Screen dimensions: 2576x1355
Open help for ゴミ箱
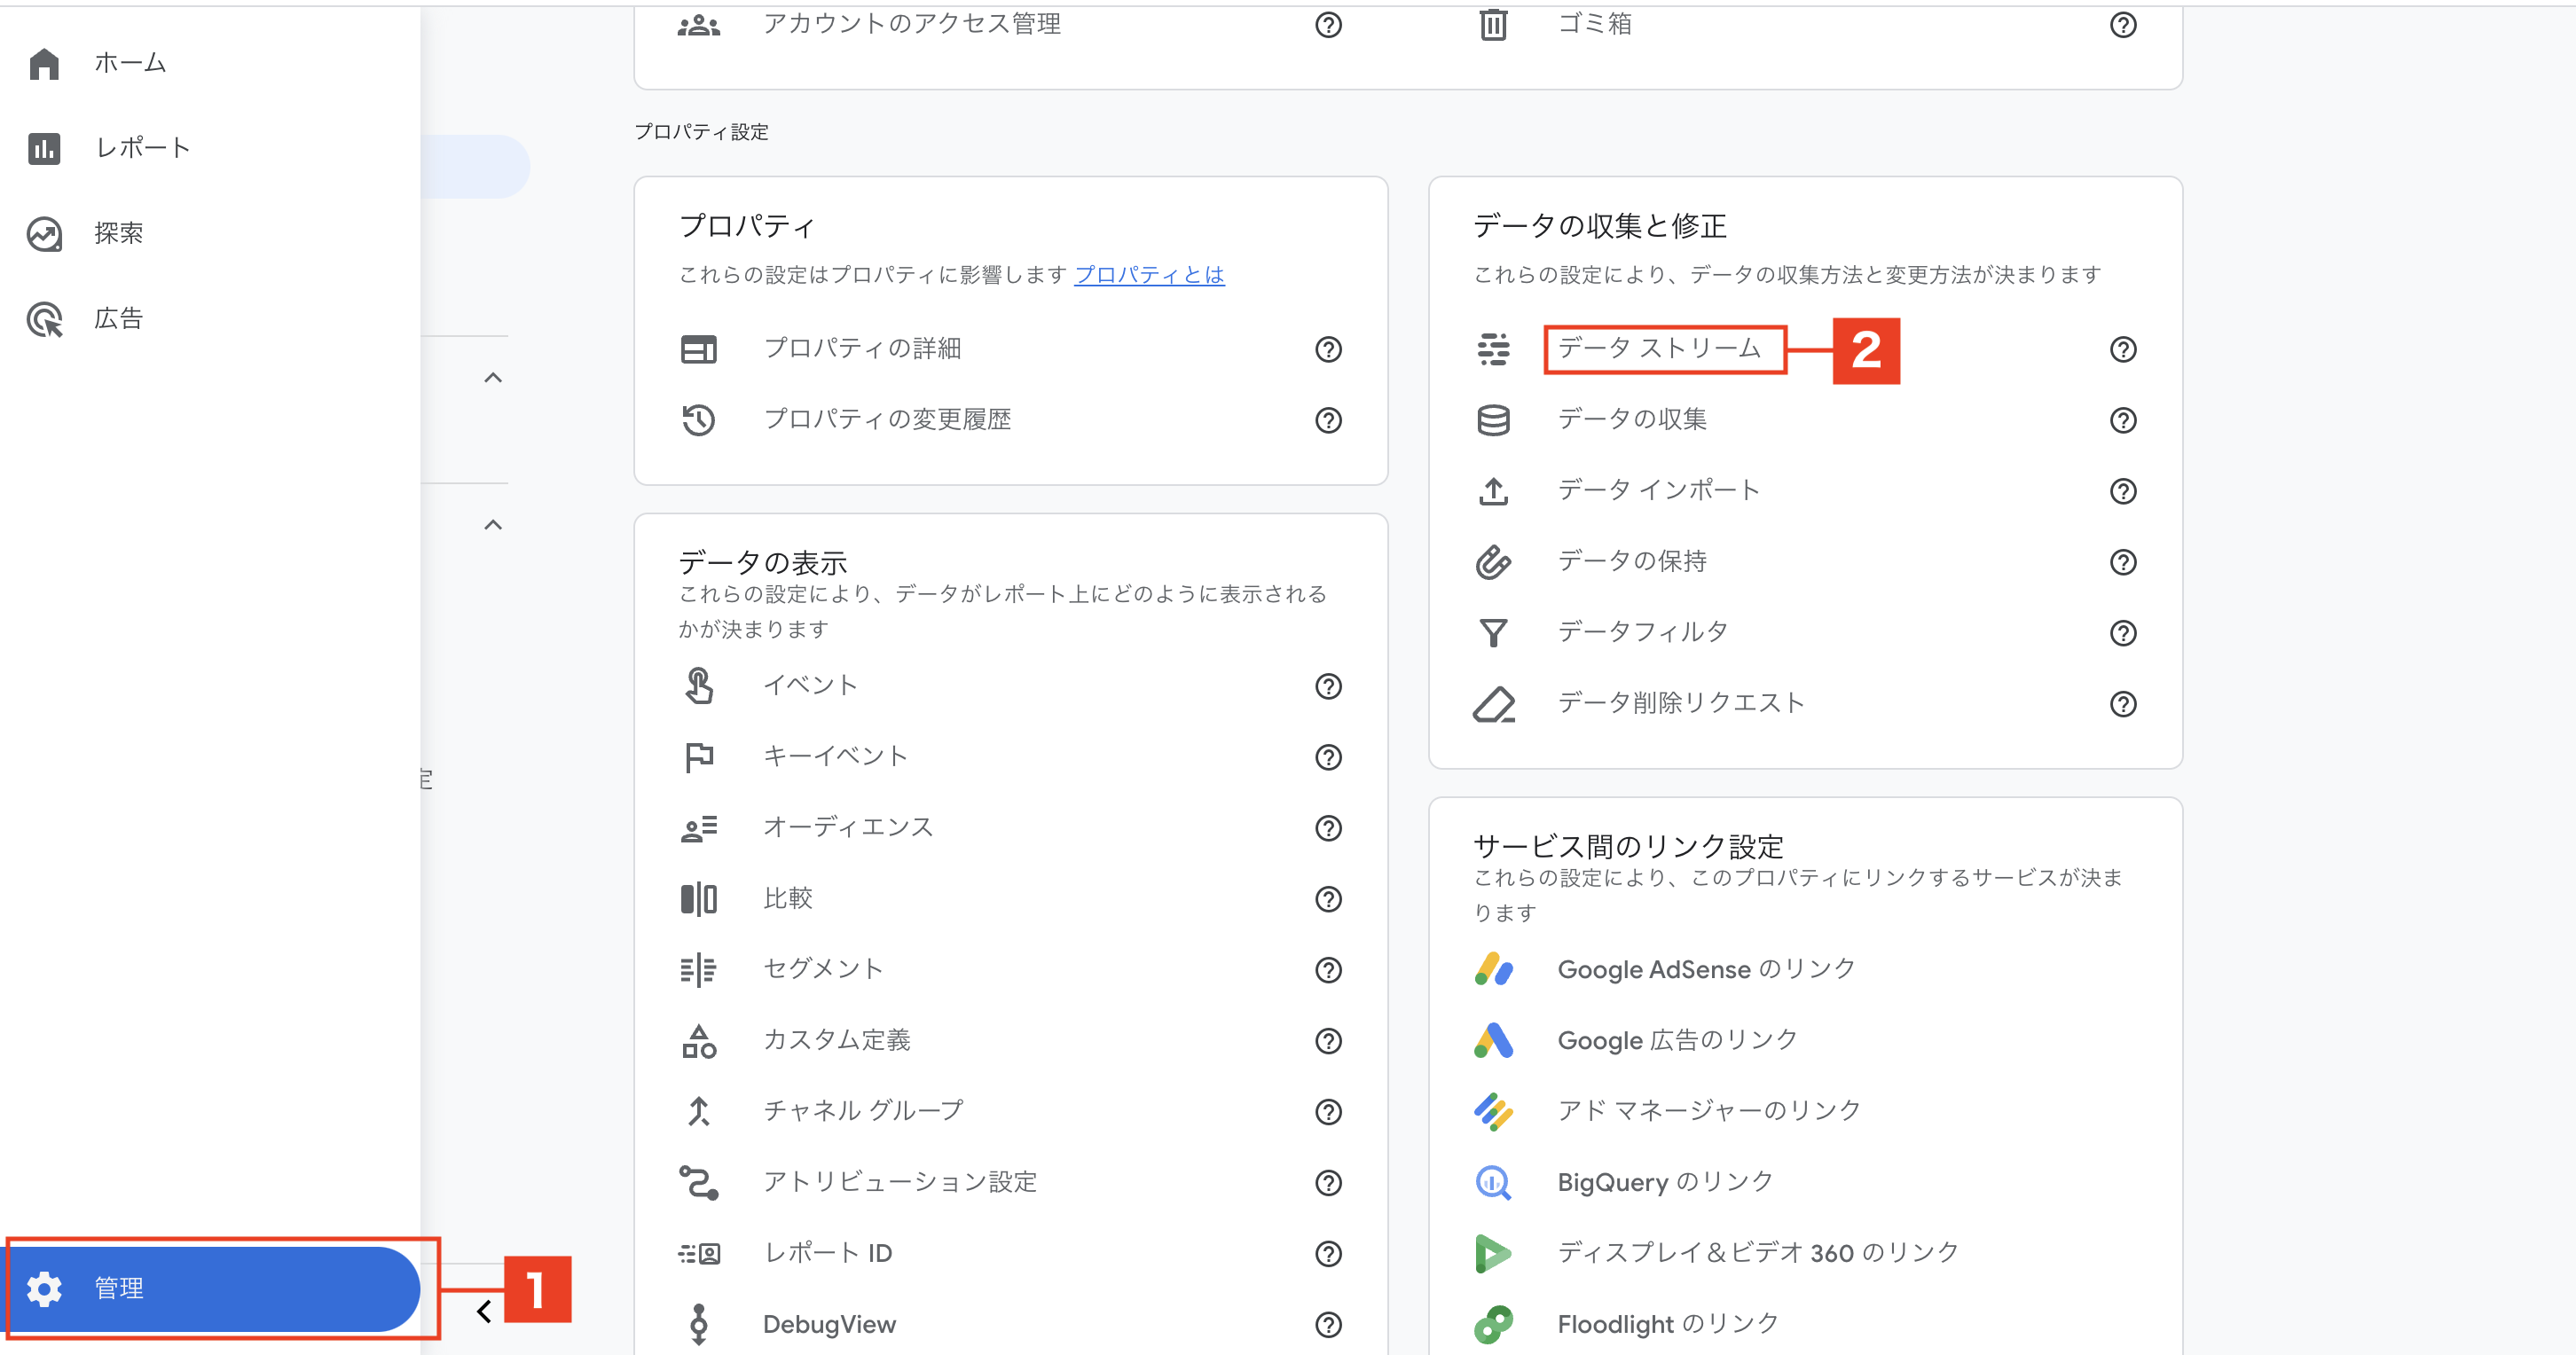[2122, 24]
